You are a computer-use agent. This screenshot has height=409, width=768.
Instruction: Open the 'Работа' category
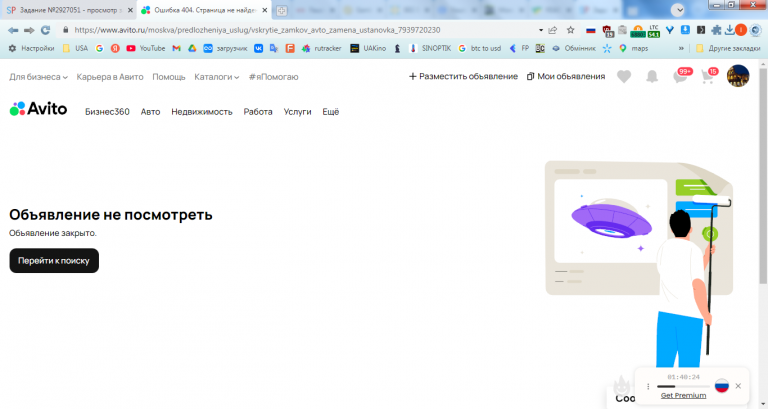(x=258, y=112)
